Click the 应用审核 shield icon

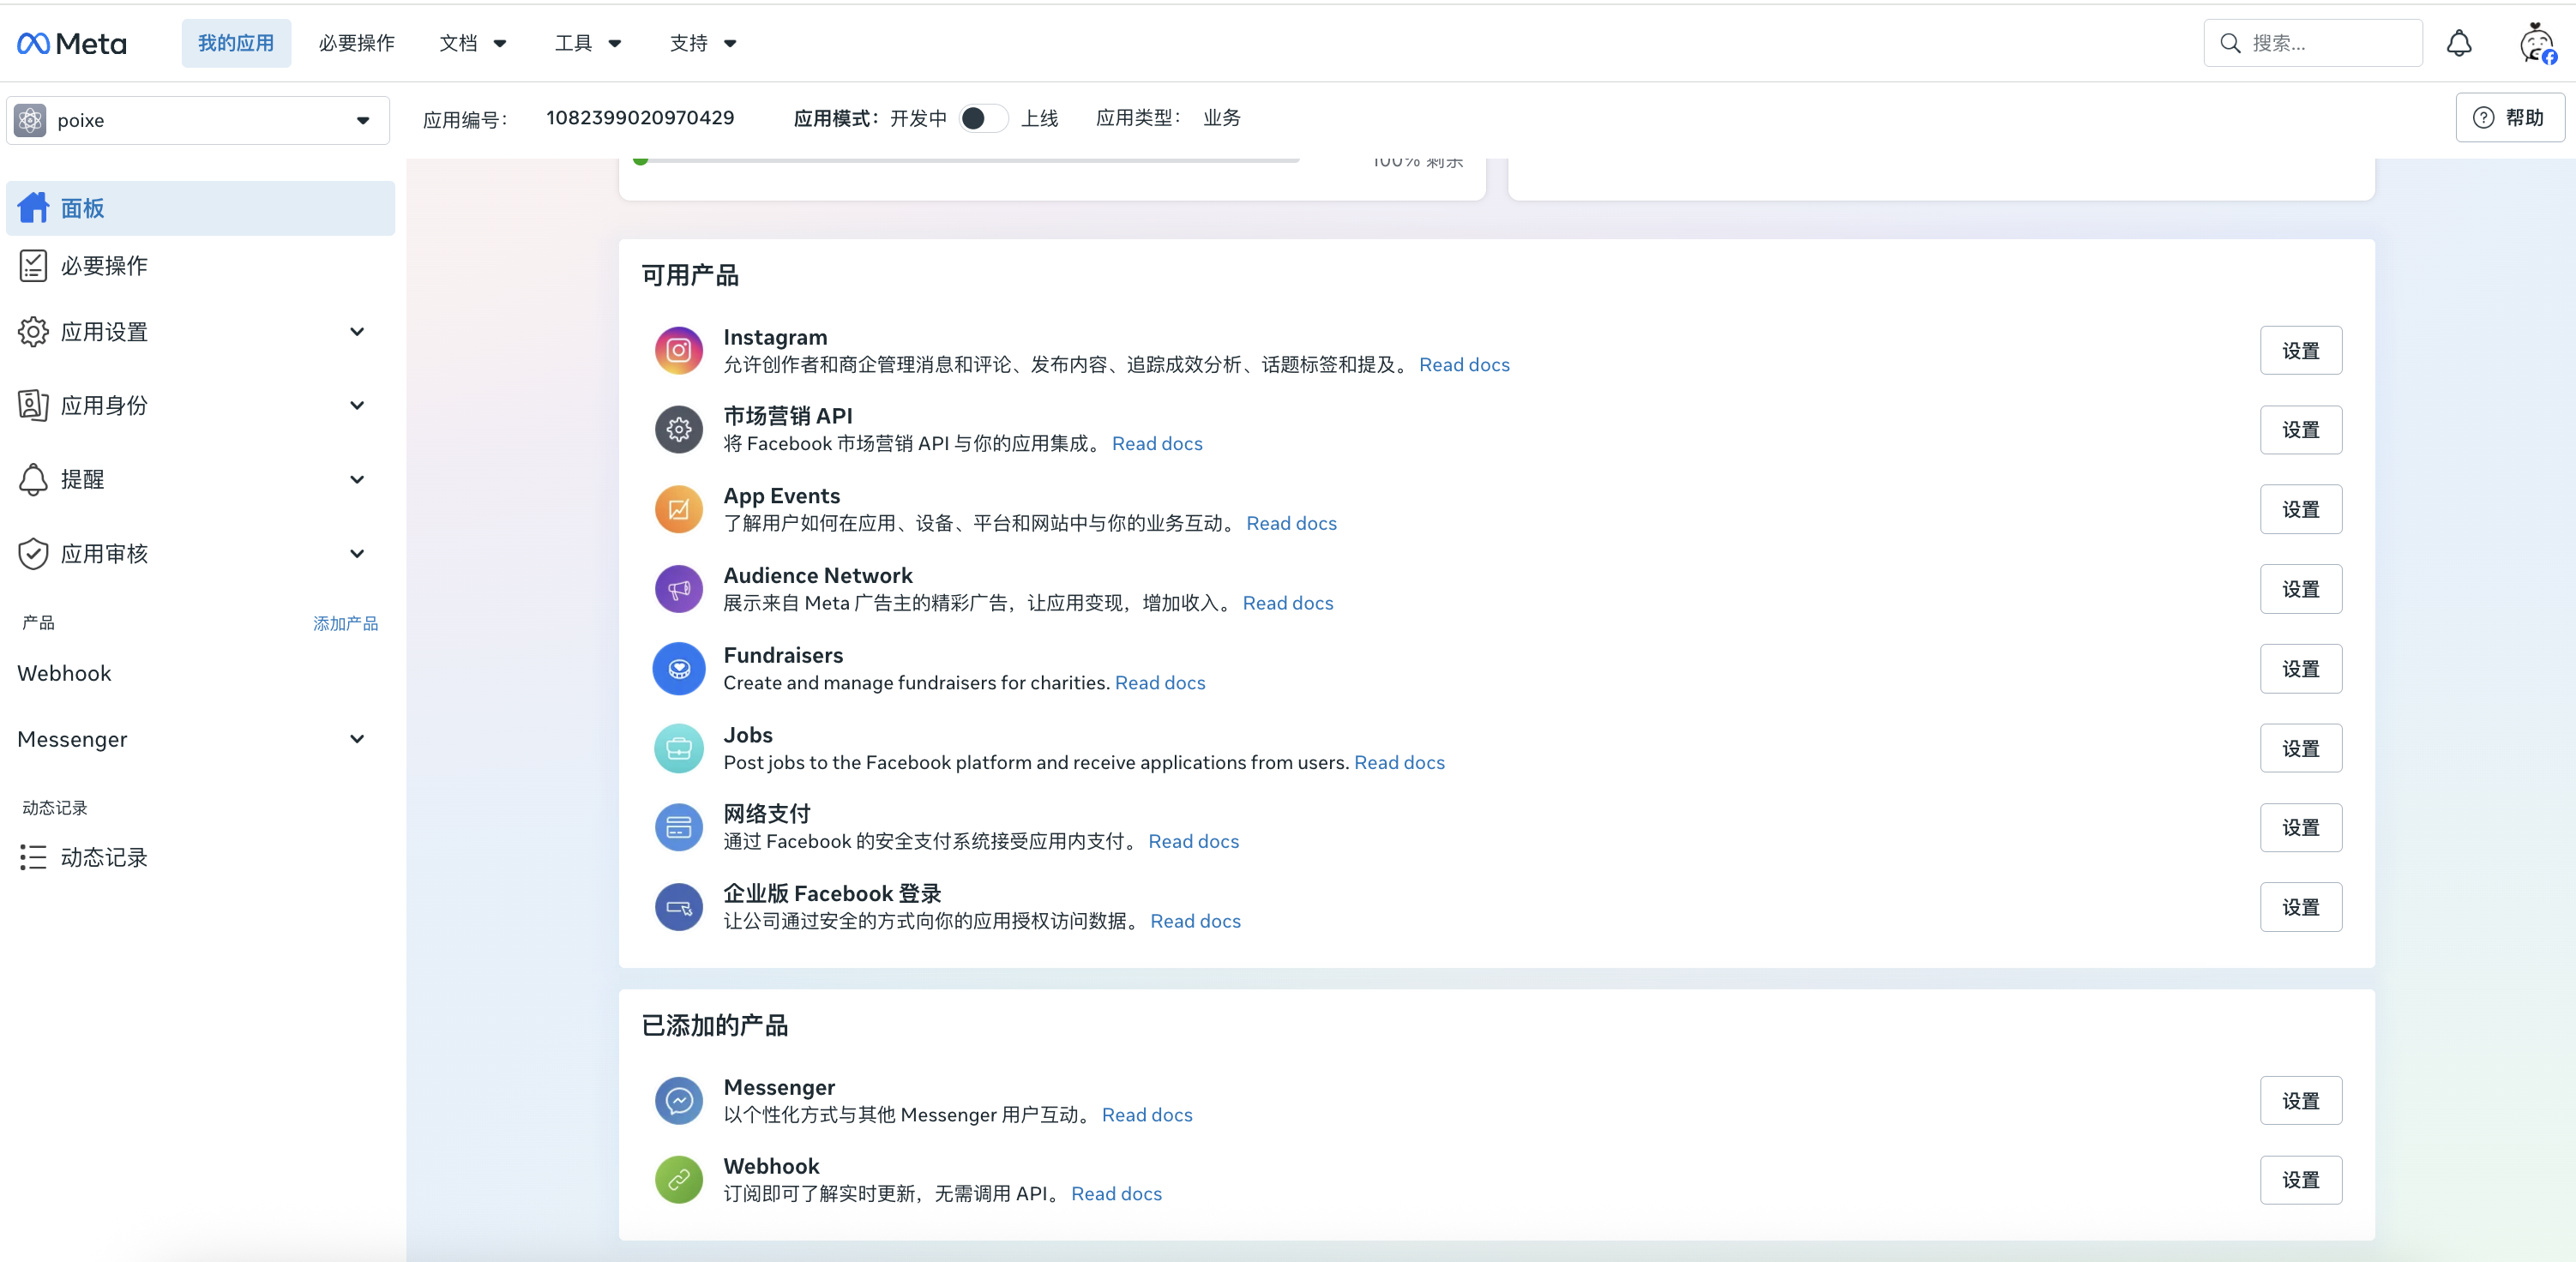[33, 553]
